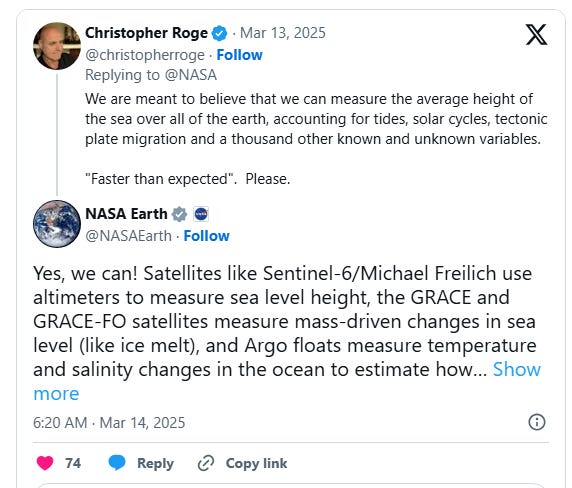Click the chain link copy icon
This screenshot has height=488, width=572.
[x=206, y=463]
